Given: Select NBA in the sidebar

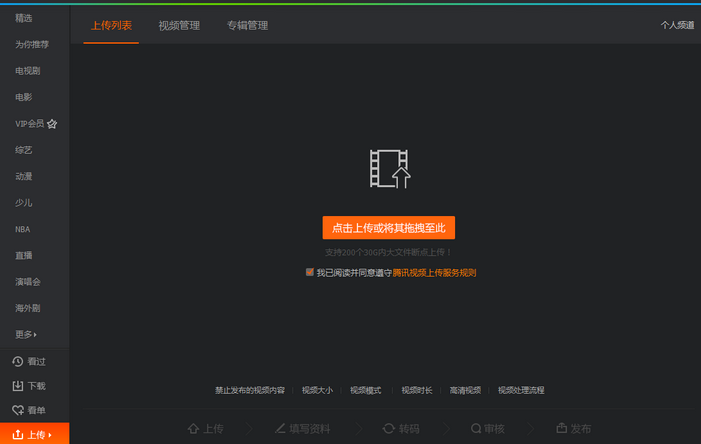Looking at the screenshot, I should pos(23,229).
